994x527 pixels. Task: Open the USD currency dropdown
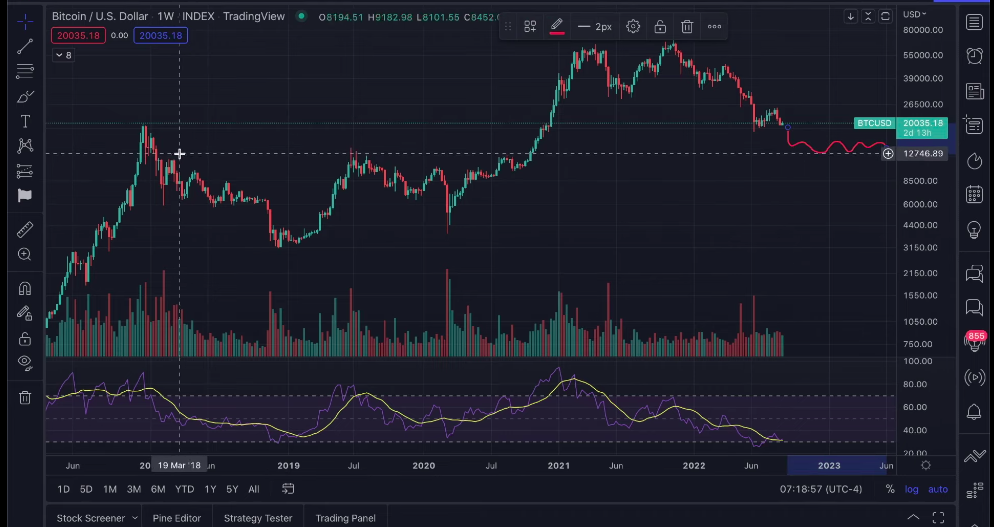[915, 14]
